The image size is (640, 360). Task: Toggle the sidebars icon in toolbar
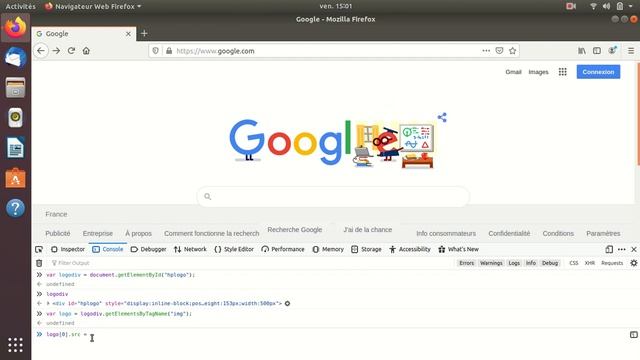point(597,51)
